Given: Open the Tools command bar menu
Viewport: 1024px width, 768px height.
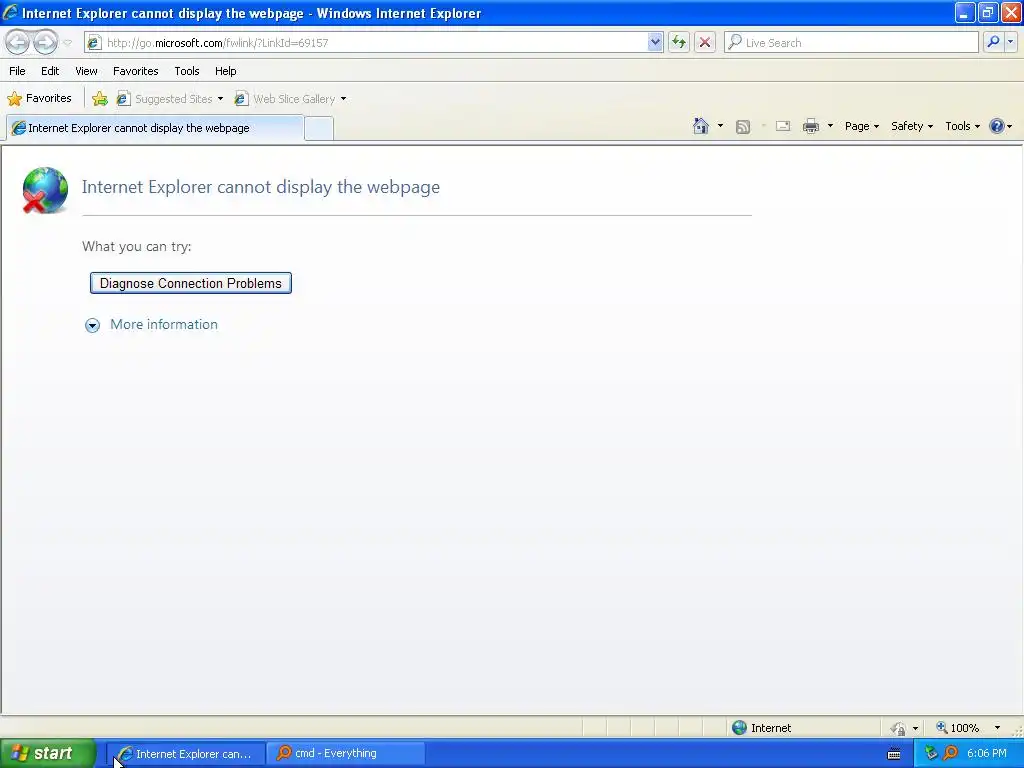Looking at the screenshot, I should point(962,126).
